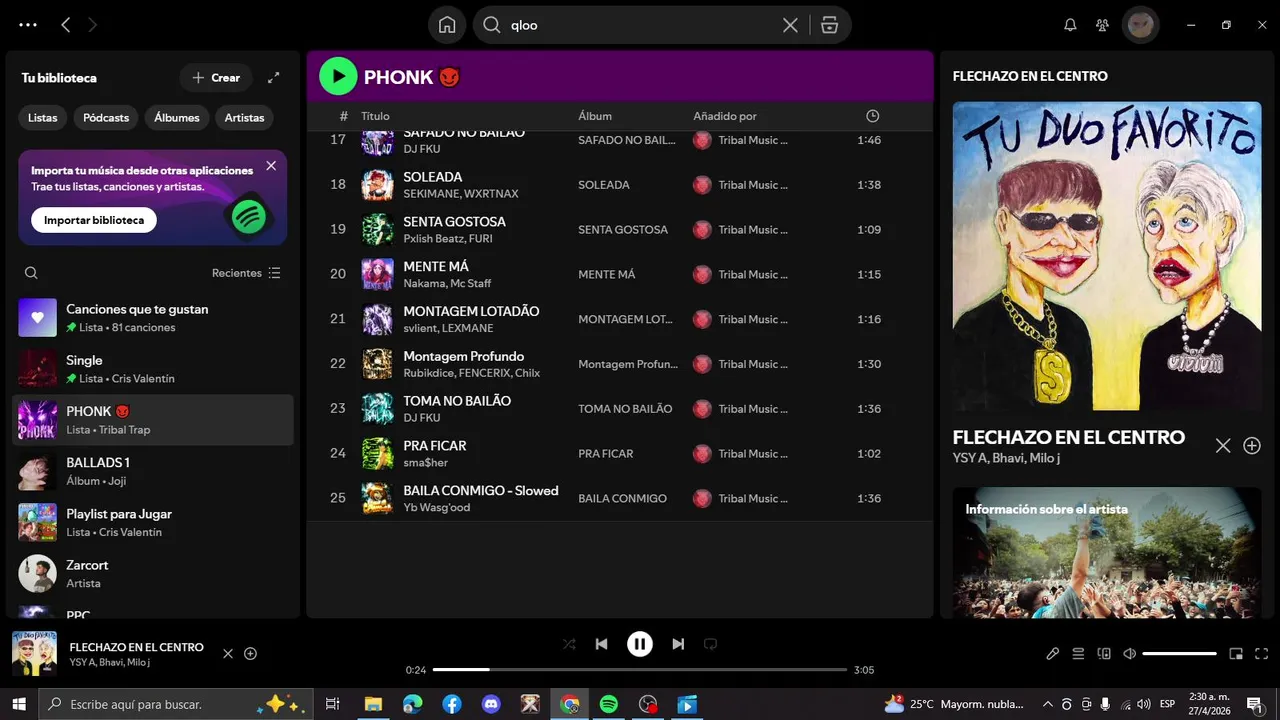Open connect to a device icon
This screenshot has height=720, width=1280.
(x=1104, y=654)
